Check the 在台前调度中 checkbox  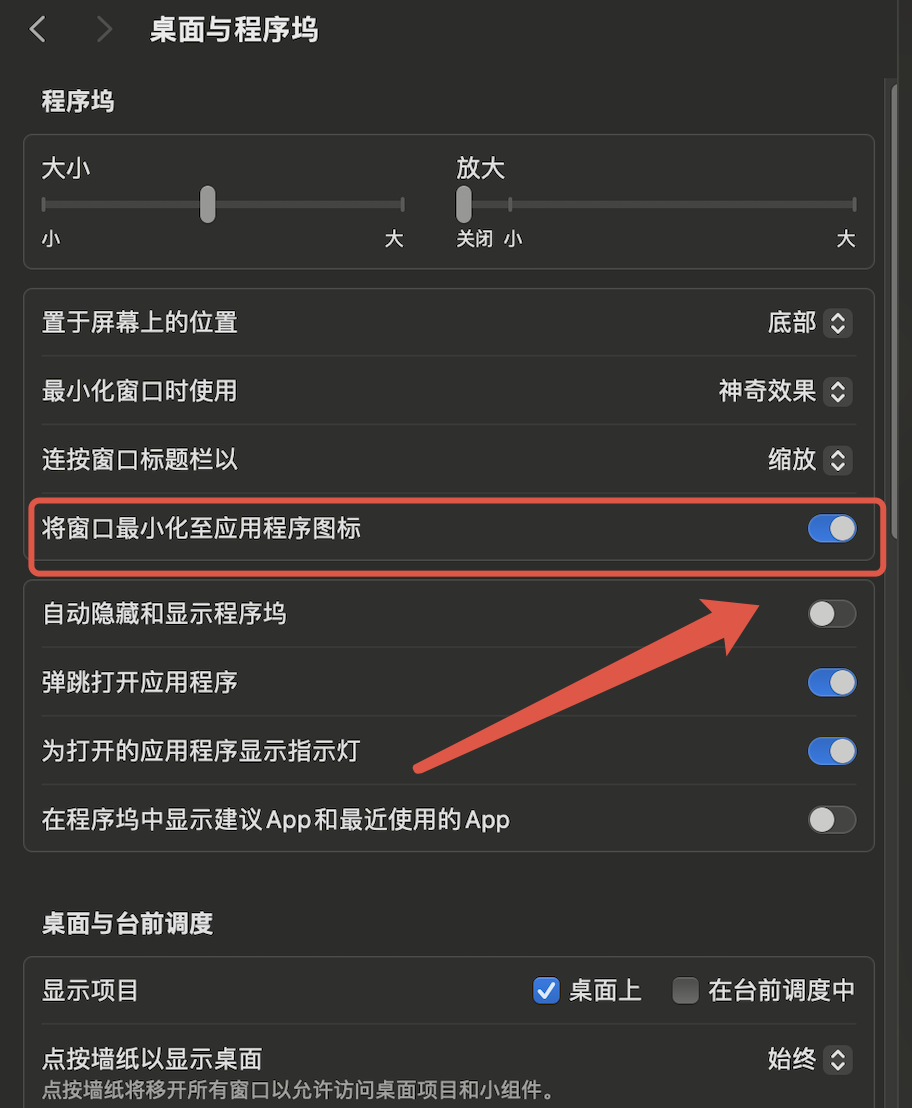(x=685, y=991)
